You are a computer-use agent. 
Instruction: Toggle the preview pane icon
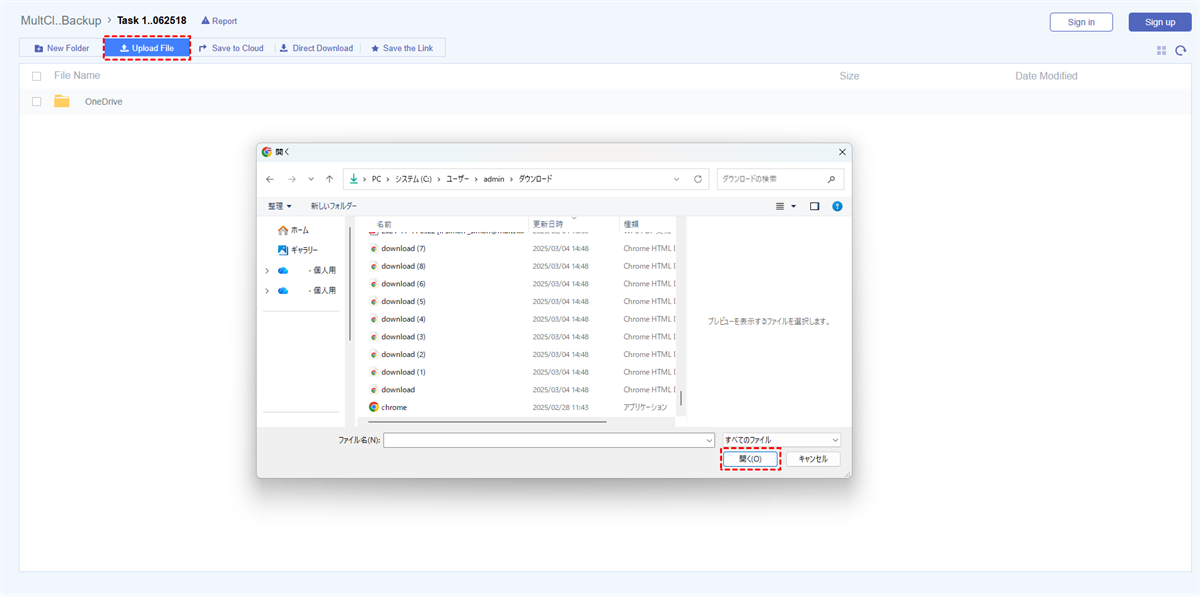tap(815, 206)
